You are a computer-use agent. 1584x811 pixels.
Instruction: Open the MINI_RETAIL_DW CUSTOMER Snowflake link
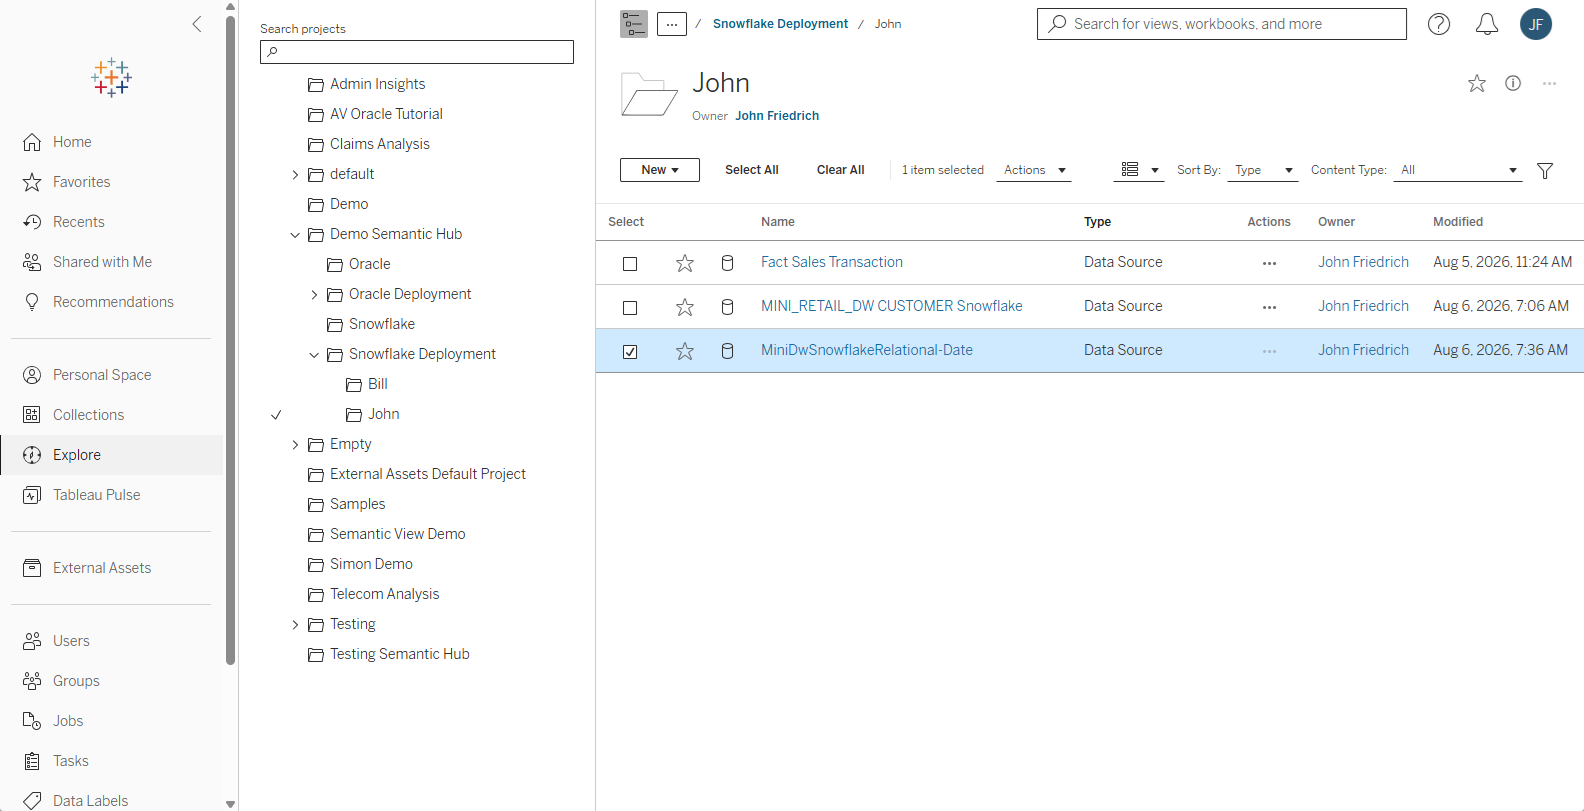[x=892, y=306]
